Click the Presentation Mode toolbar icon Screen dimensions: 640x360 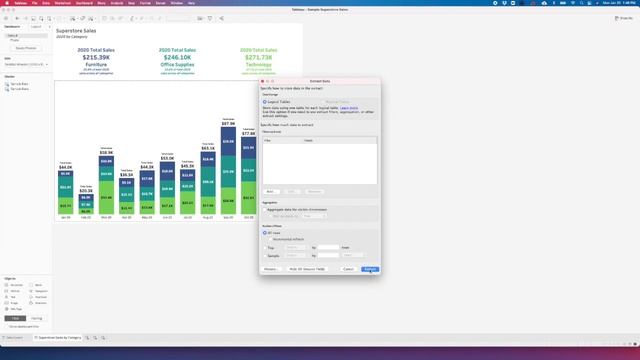click(210, 18)
